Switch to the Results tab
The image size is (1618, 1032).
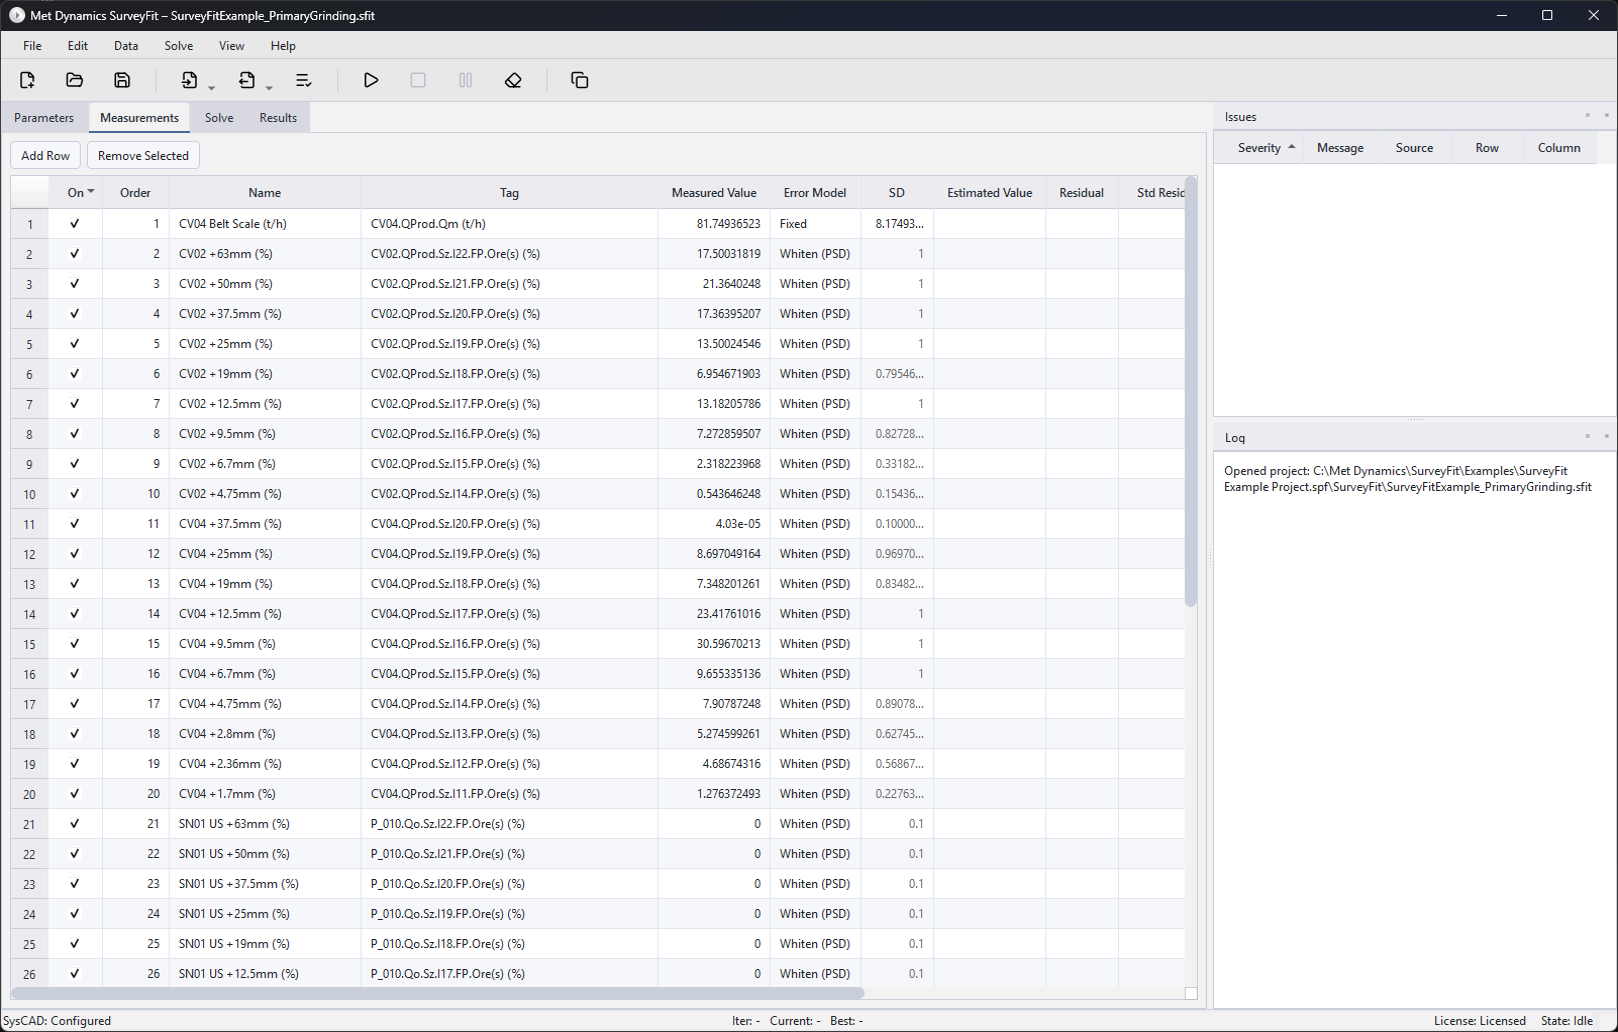click(278, 118)
